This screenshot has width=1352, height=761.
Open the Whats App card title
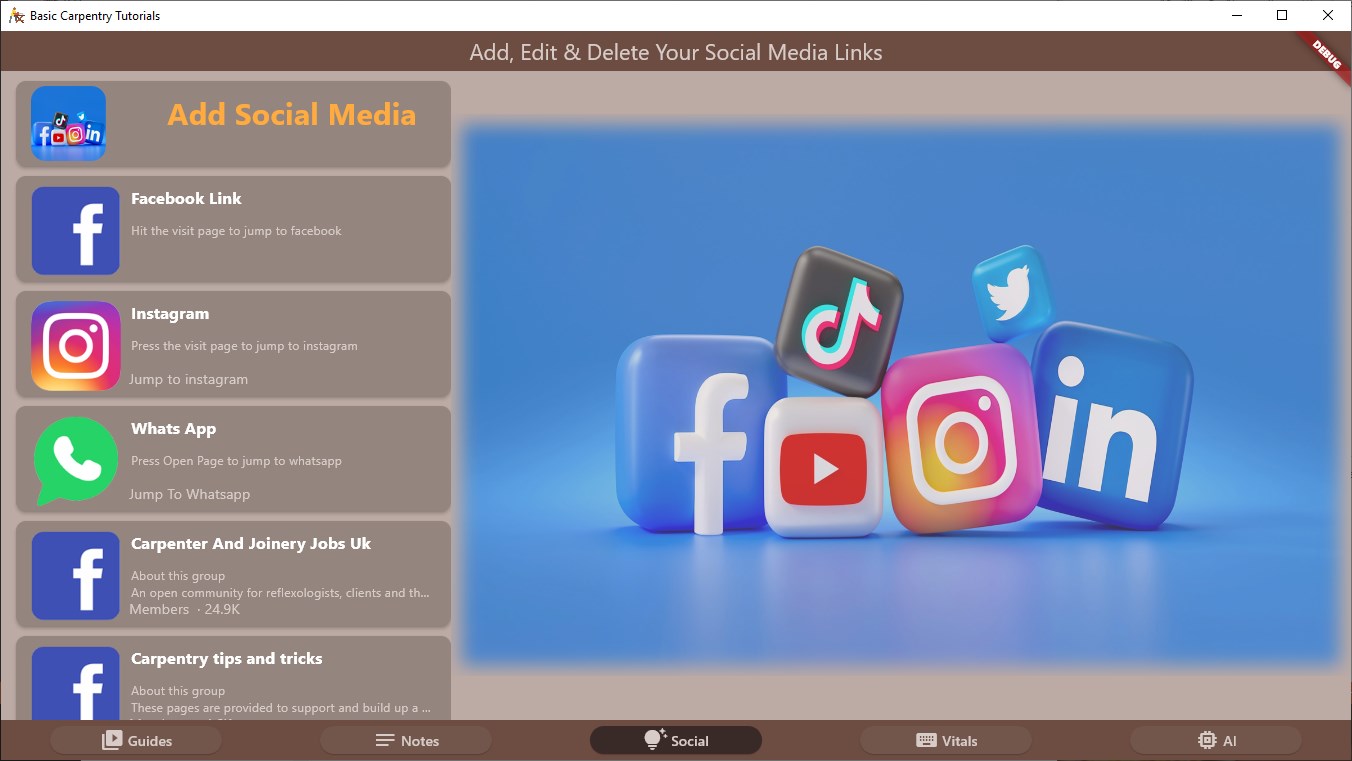tap(173, 428)
